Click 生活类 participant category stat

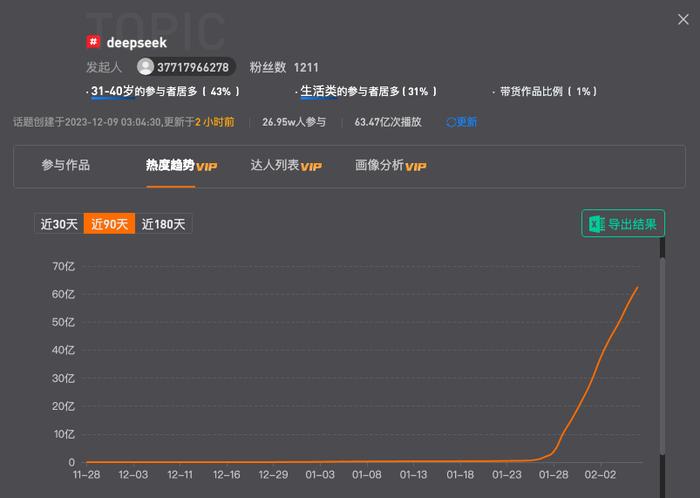368,91
